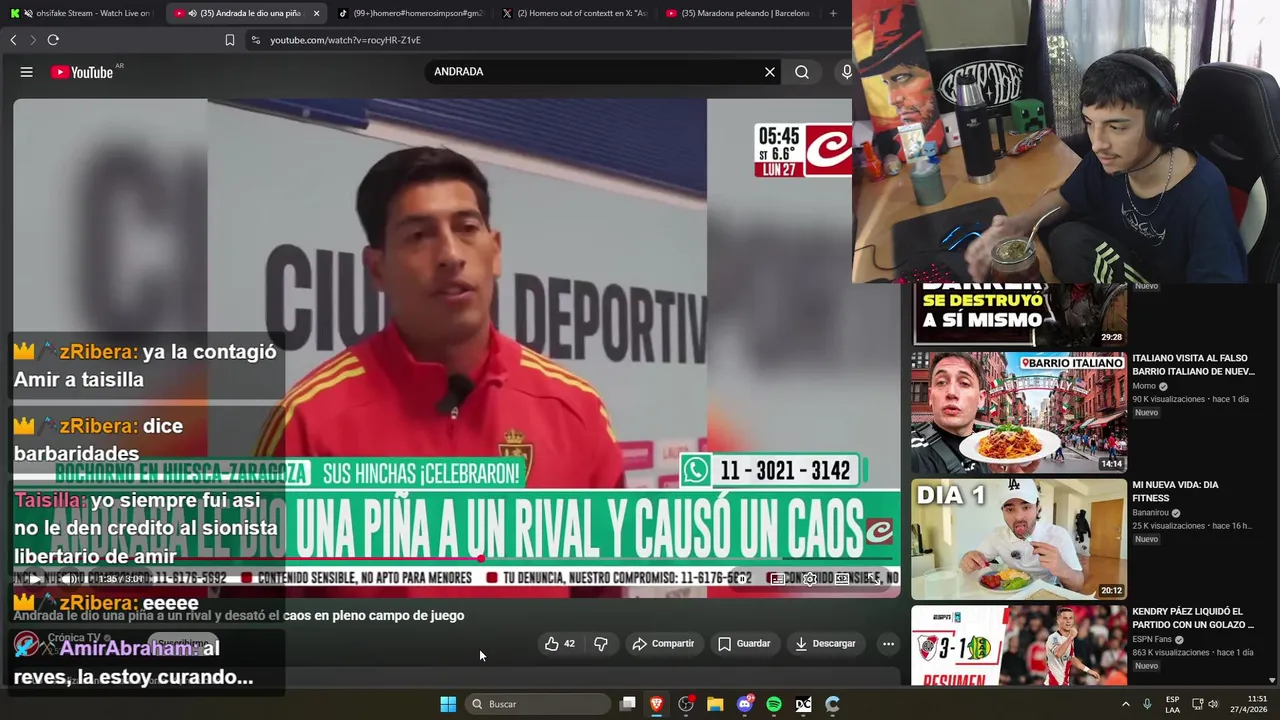Close the Andrada le dio una piña tab

click(x=317, y=13)
